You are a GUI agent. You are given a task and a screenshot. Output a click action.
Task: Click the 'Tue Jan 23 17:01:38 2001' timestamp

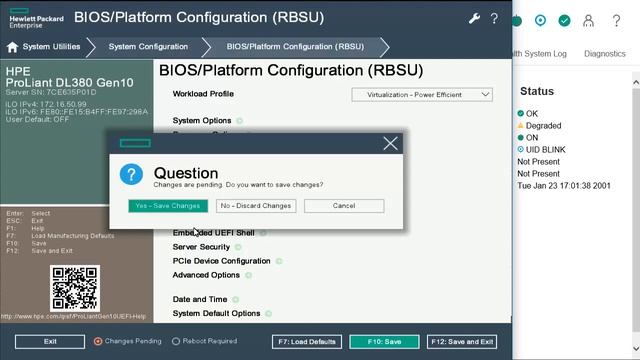[564, 186]
